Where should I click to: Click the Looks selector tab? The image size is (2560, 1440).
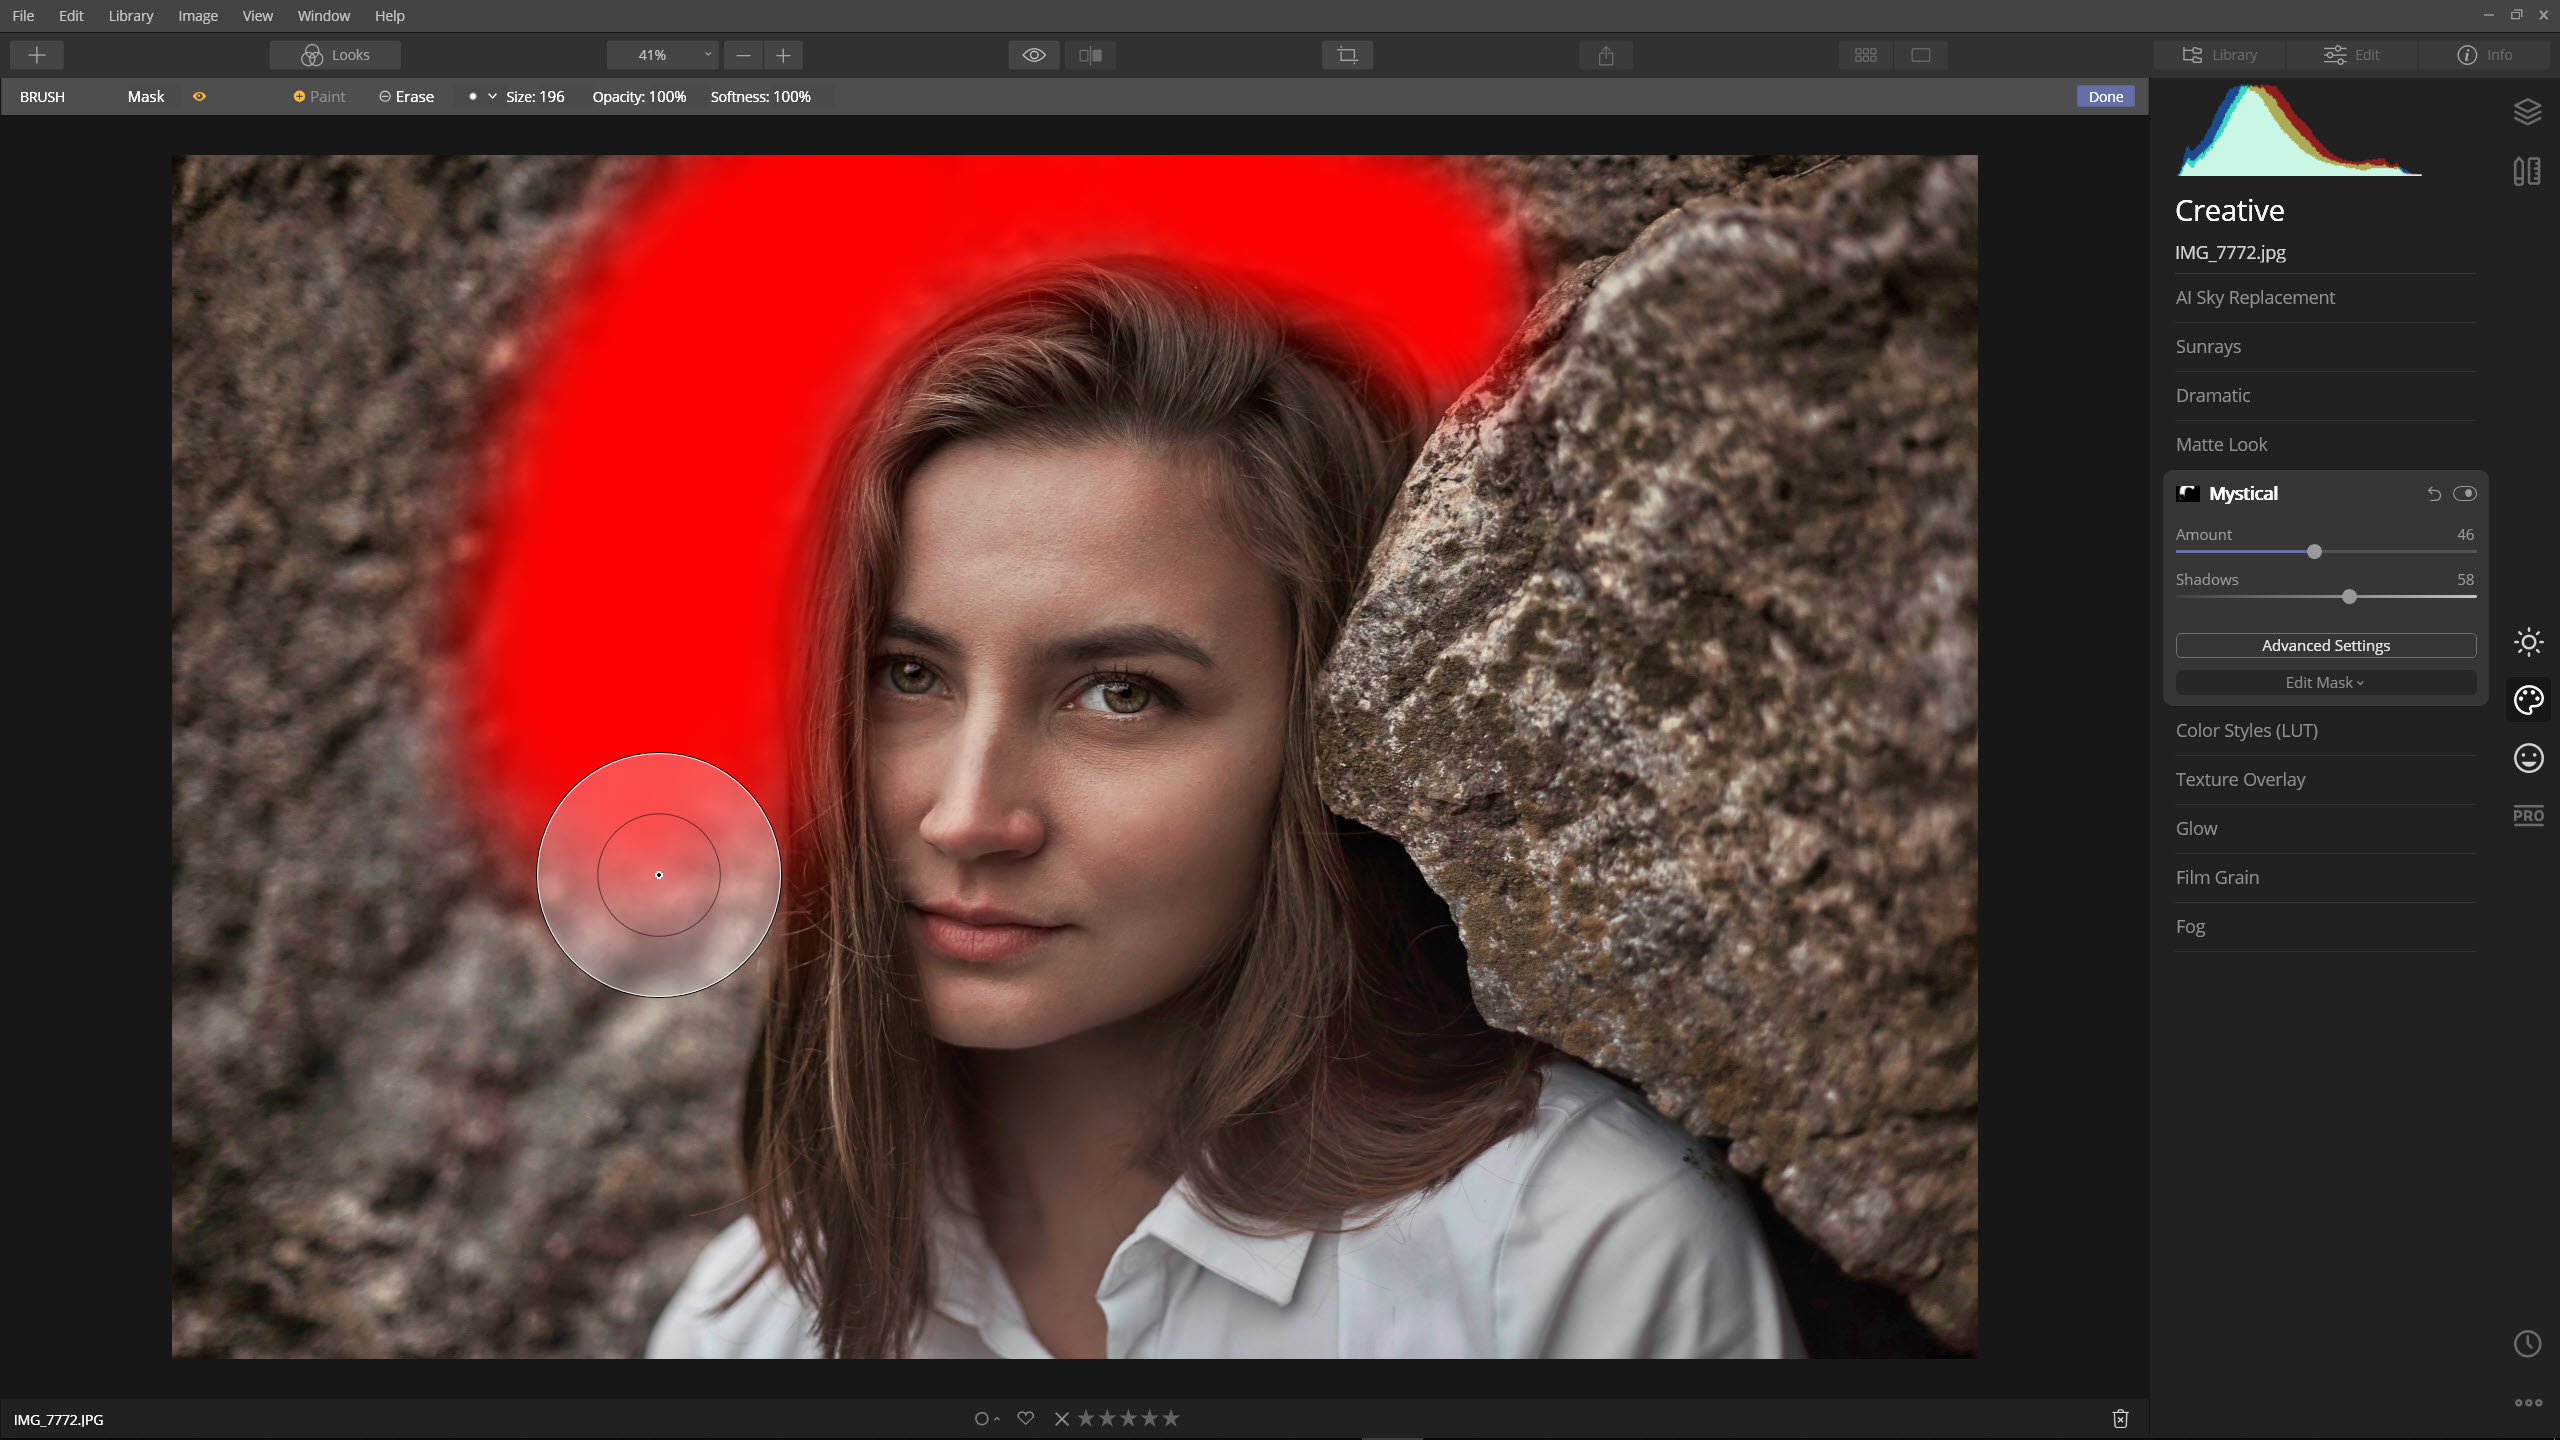click(336, 55)
